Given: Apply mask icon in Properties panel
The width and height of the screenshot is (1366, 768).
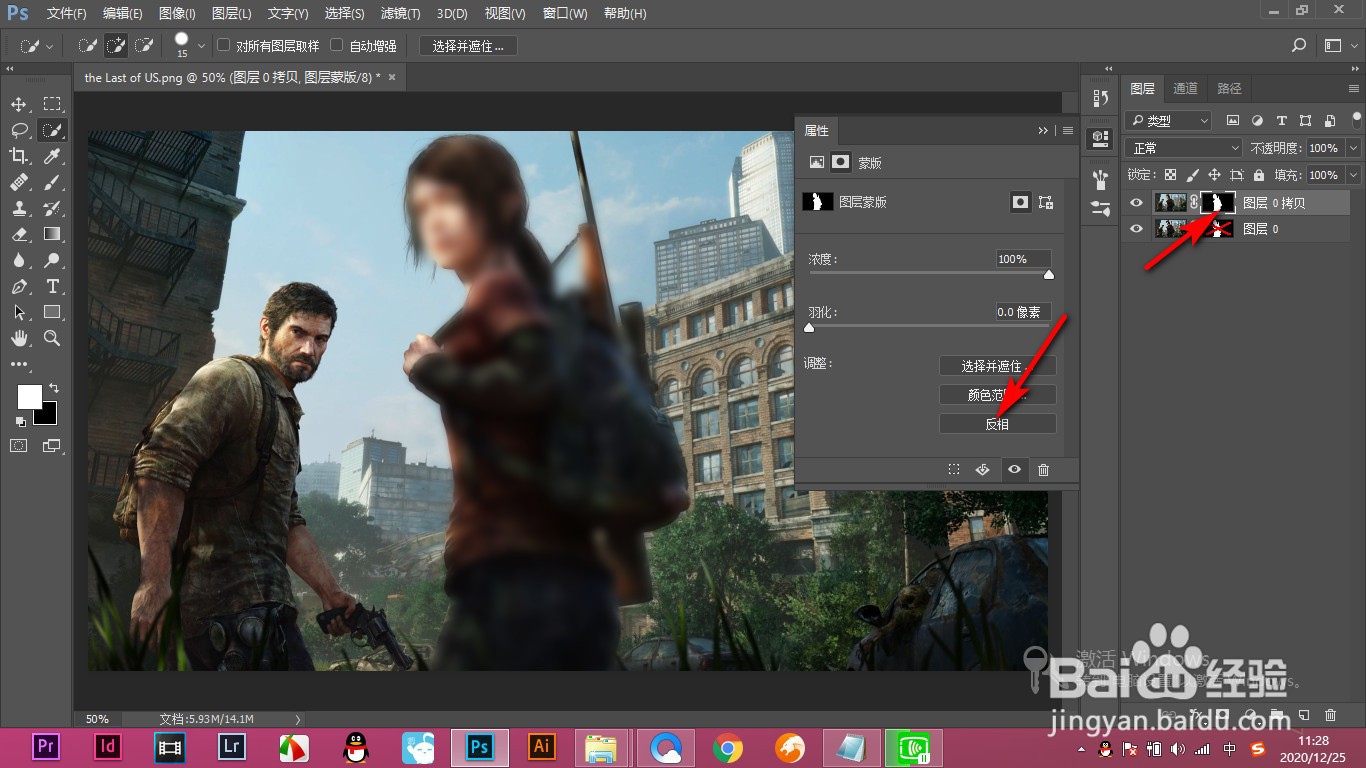Looking at the screenshot, I should [x=983, y=469].
